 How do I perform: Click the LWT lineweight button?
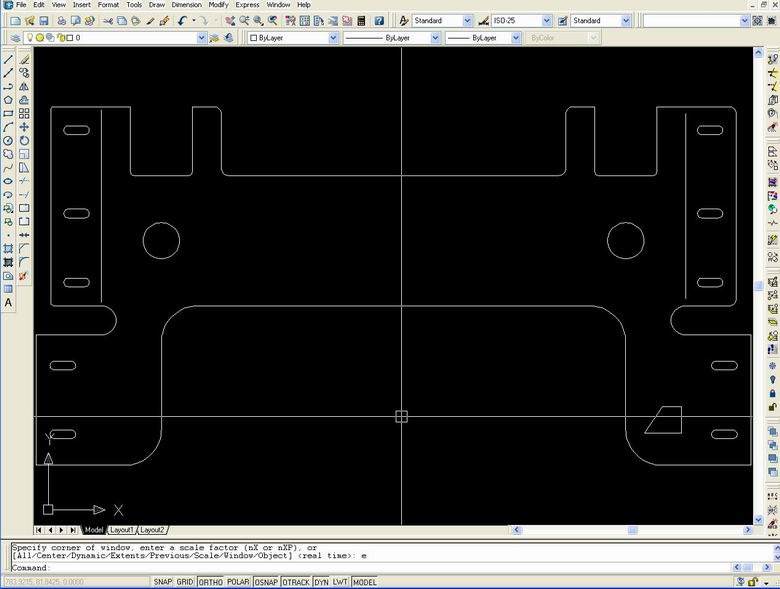pos(340,582)
